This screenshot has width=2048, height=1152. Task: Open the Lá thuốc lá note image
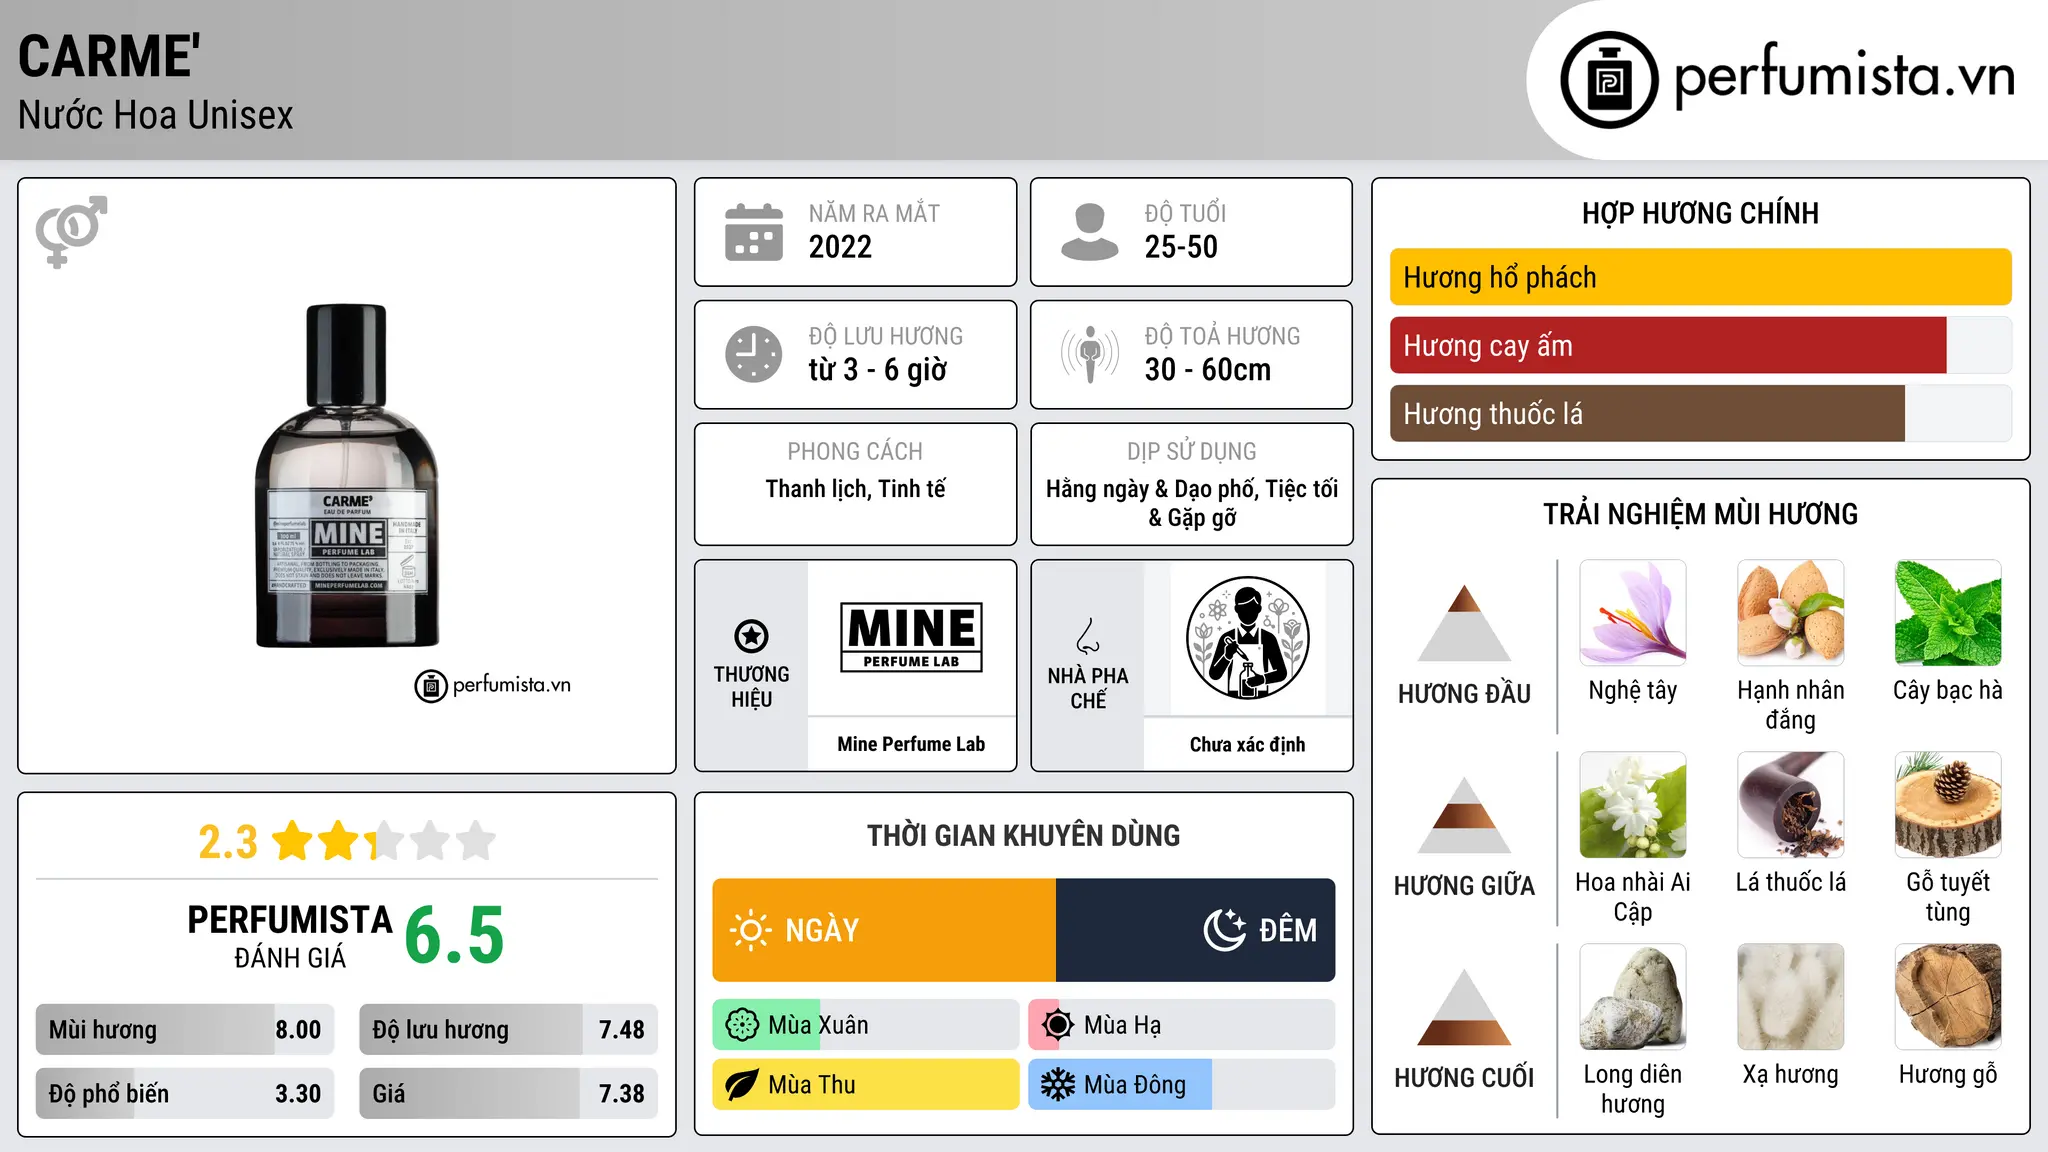click(1791, 805)
